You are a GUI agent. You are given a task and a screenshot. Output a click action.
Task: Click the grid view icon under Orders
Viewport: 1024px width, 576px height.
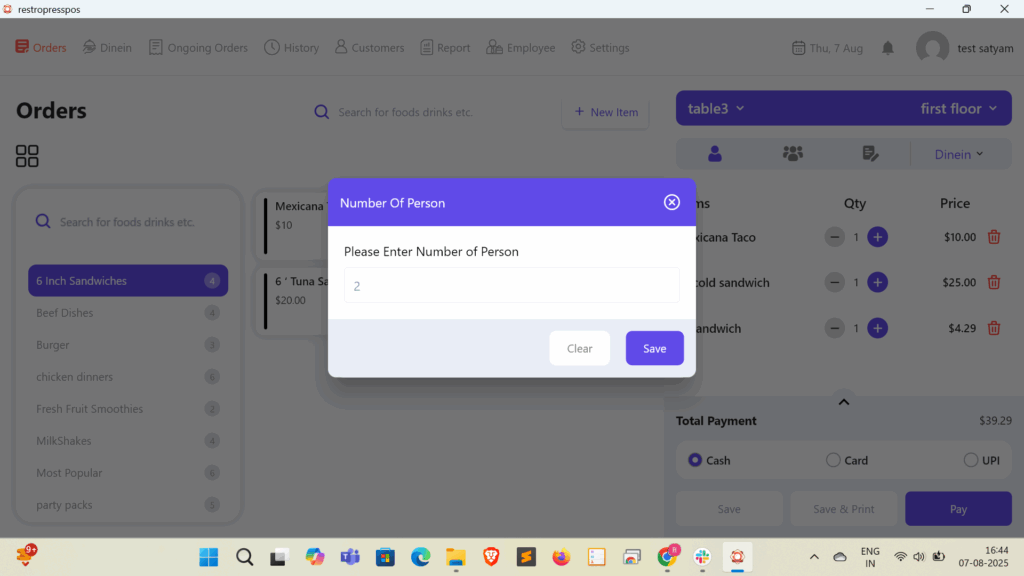[x=27, y=156]
